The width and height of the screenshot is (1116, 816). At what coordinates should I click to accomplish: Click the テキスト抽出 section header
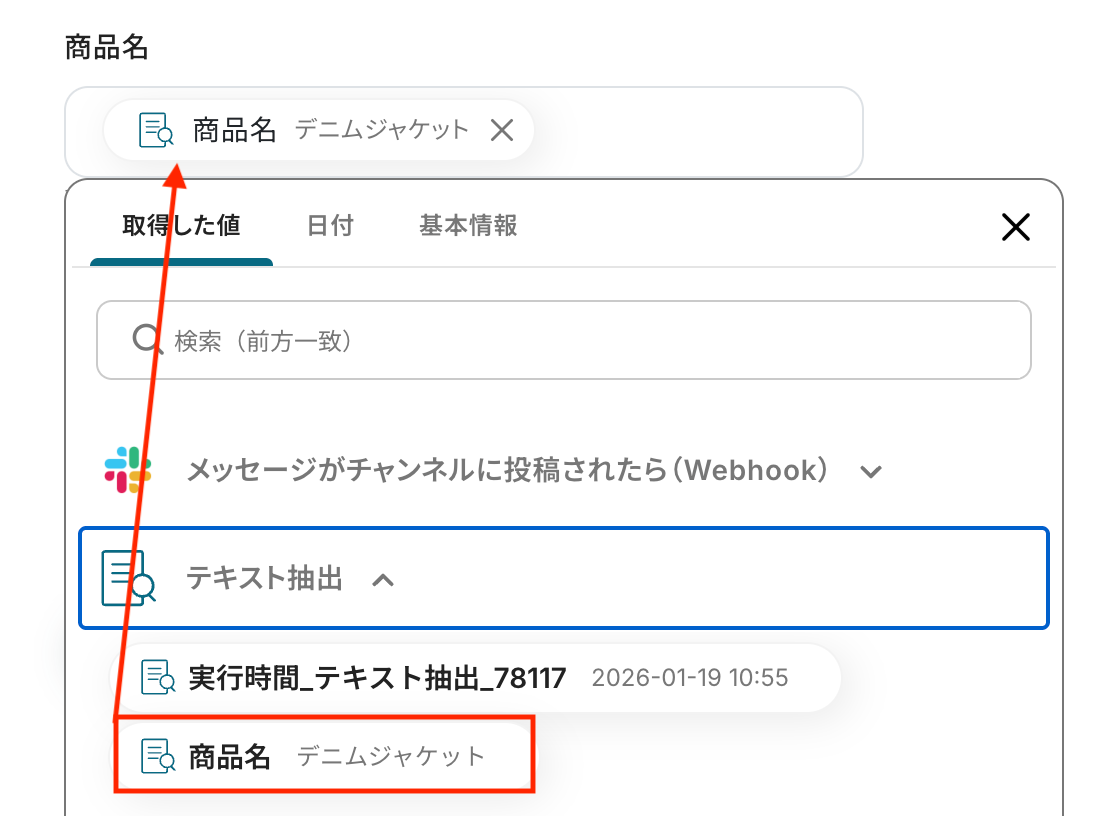click(564, 577)
